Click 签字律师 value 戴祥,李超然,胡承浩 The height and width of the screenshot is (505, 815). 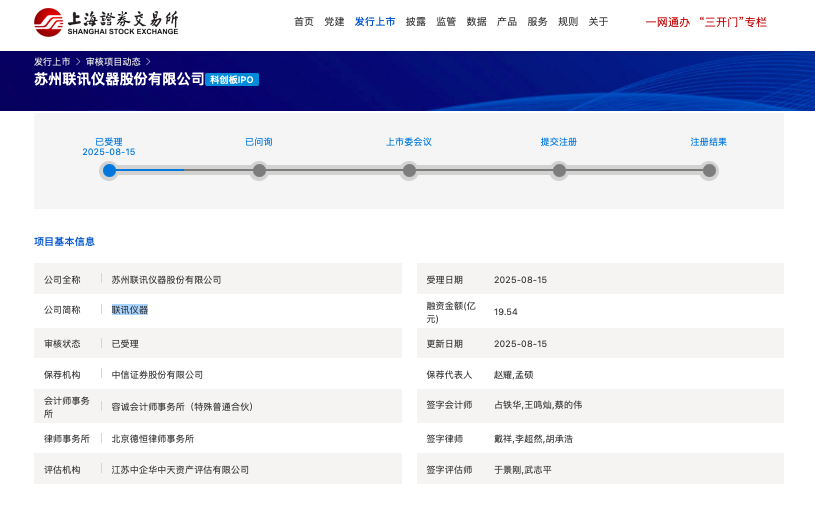coord(533,439)
